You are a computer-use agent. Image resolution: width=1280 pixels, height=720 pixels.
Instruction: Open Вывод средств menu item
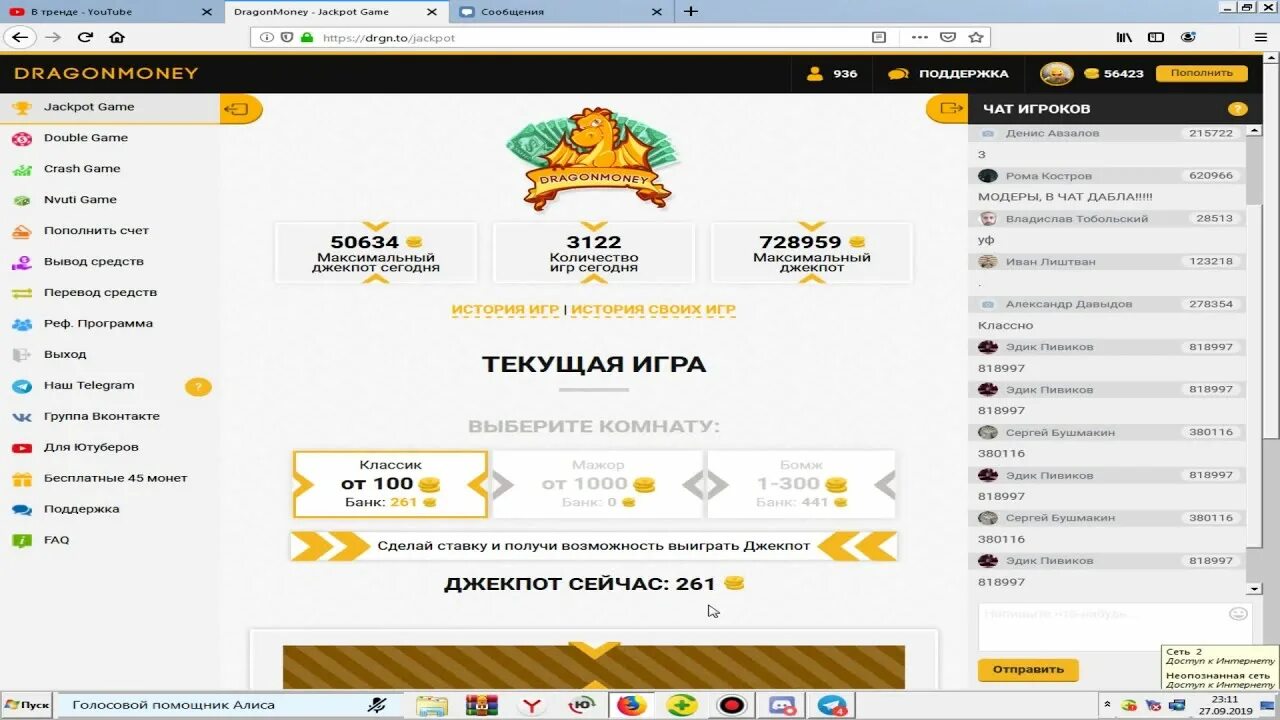94,262
